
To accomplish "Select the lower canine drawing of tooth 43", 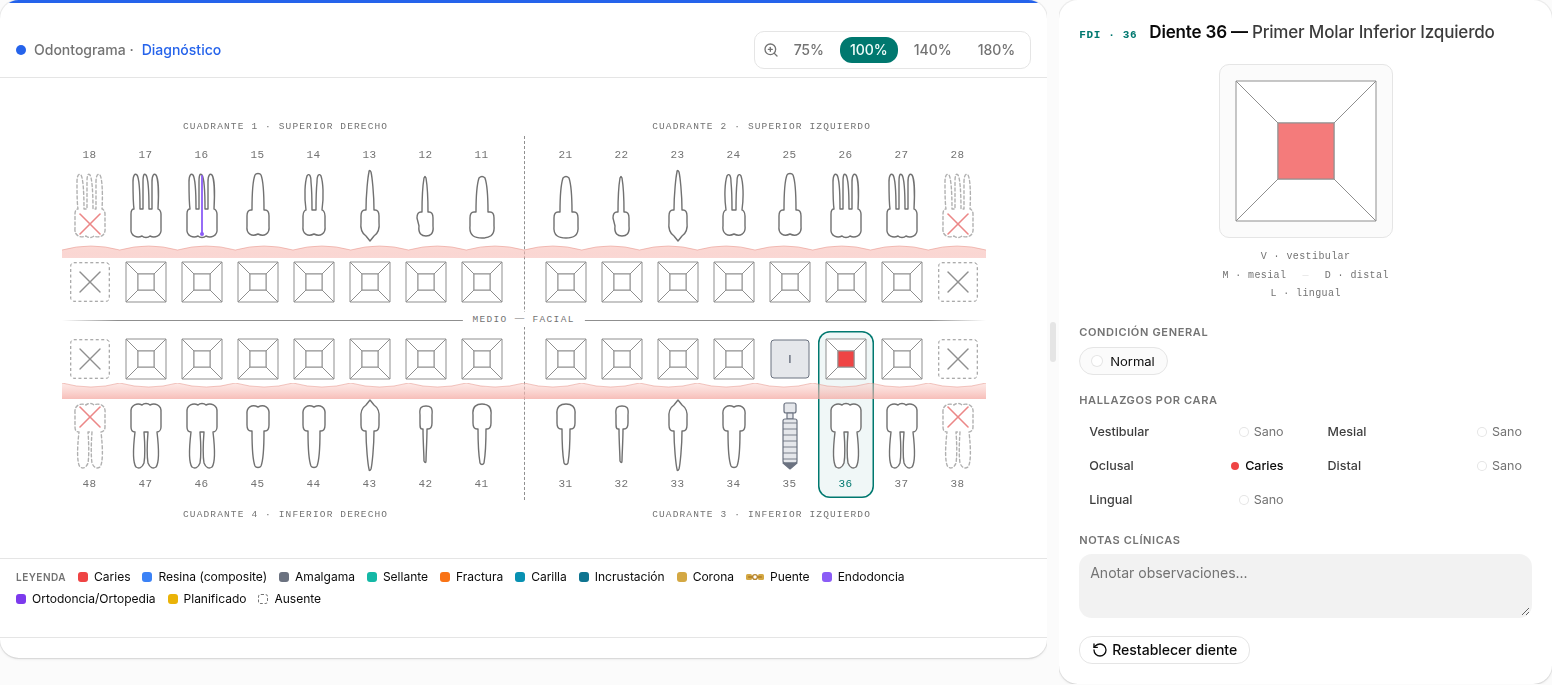I will (x=370, y=436).
